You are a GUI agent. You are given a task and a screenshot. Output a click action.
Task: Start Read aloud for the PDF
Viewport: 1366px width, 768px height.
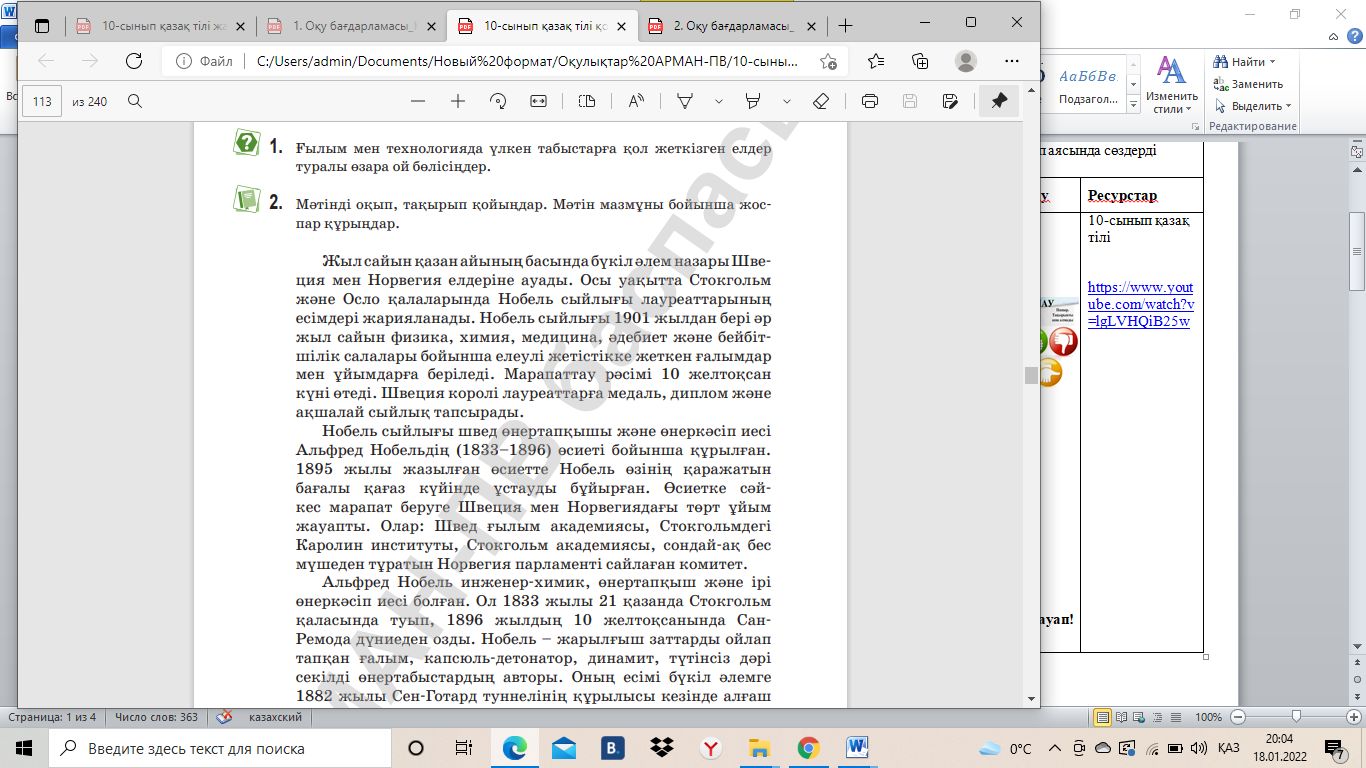(636, 101)
